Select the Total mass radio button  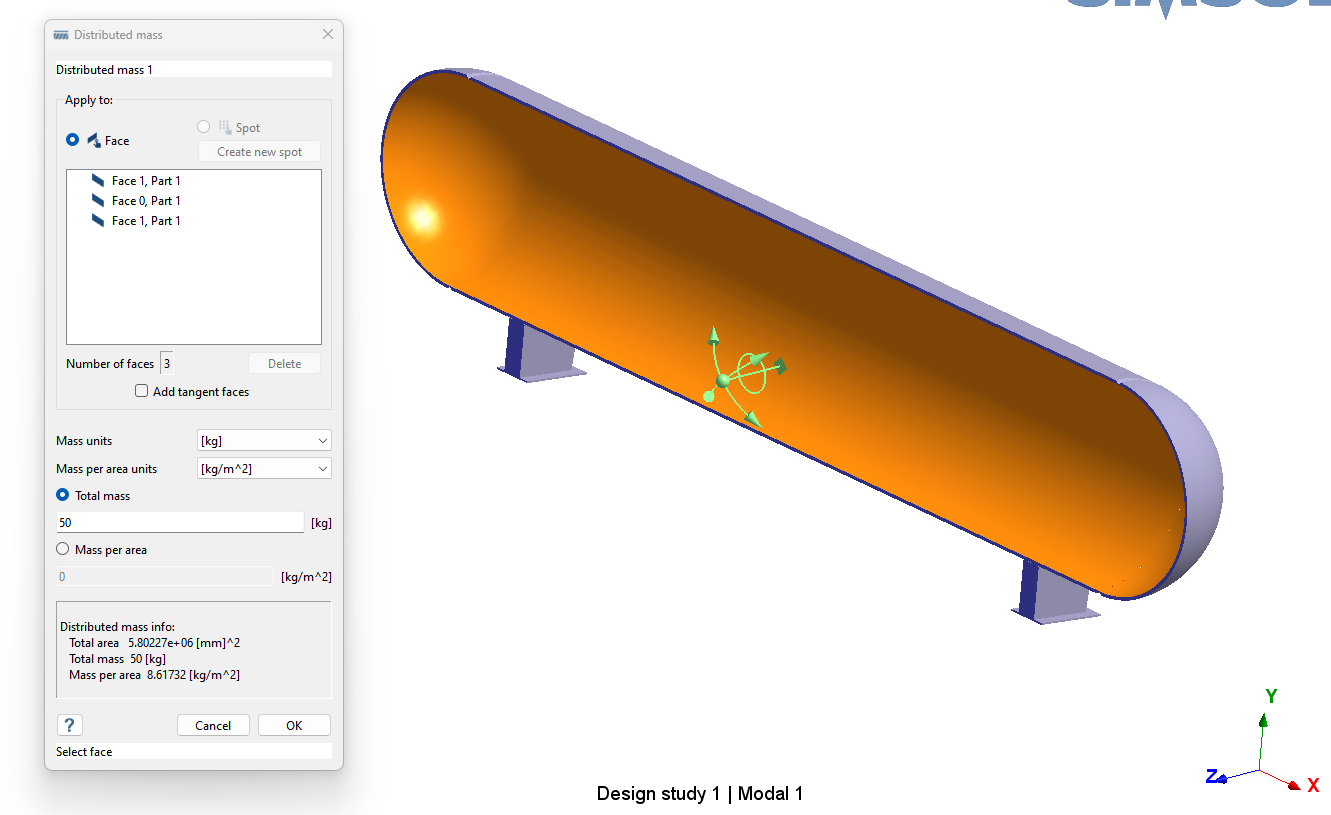(x=63, y=496)
